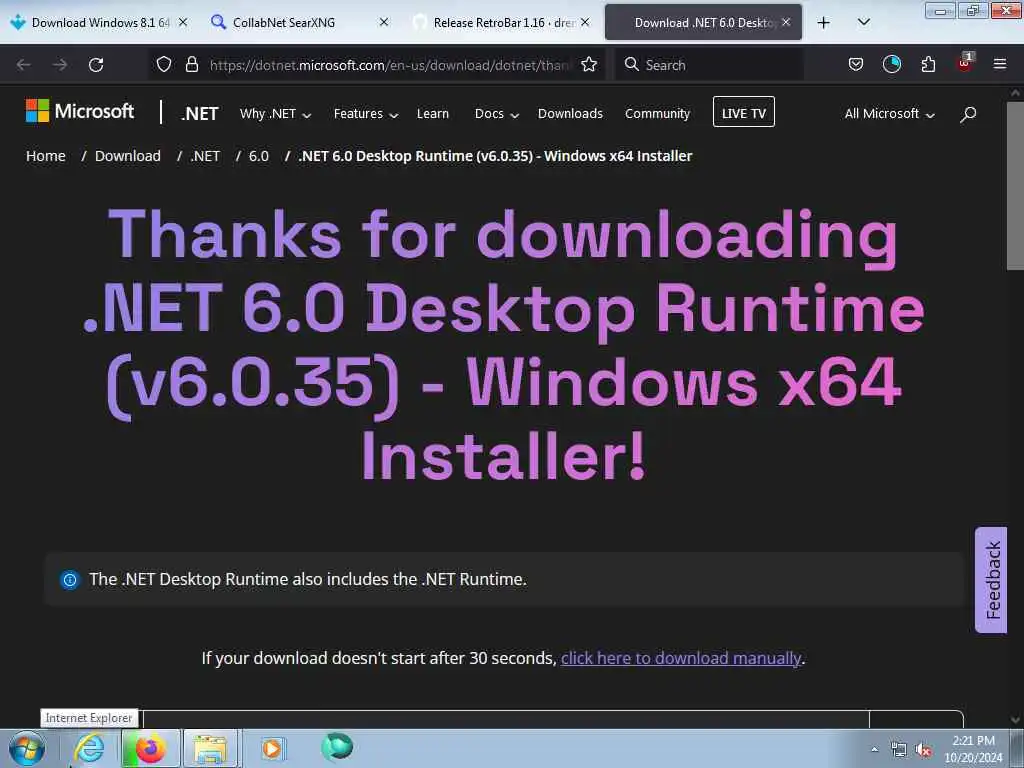Click the Microsoft logo in the header

click(80, 111)
